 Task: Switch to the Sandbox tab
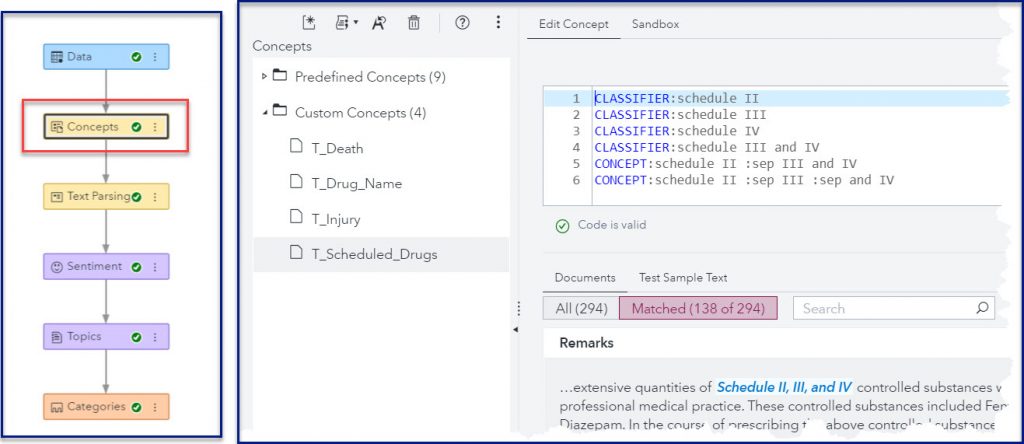pyautogui.click(x=656, y=24)
